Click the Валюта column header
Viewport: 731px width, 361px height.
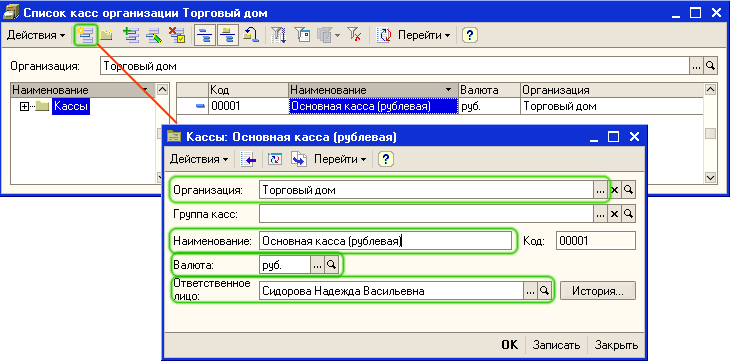pos(490,90)
